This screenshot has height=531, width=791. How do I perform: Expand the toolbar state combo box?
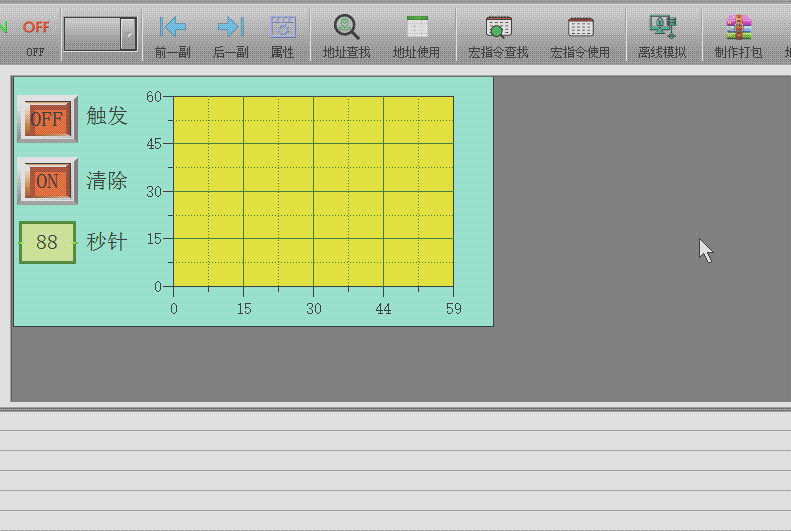[x=128, y=34]
